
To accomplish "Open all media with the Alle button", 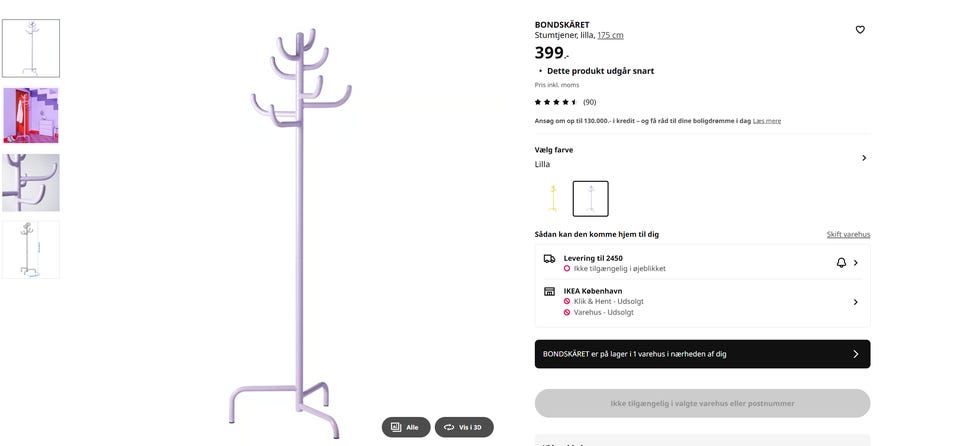I will 406,427.
